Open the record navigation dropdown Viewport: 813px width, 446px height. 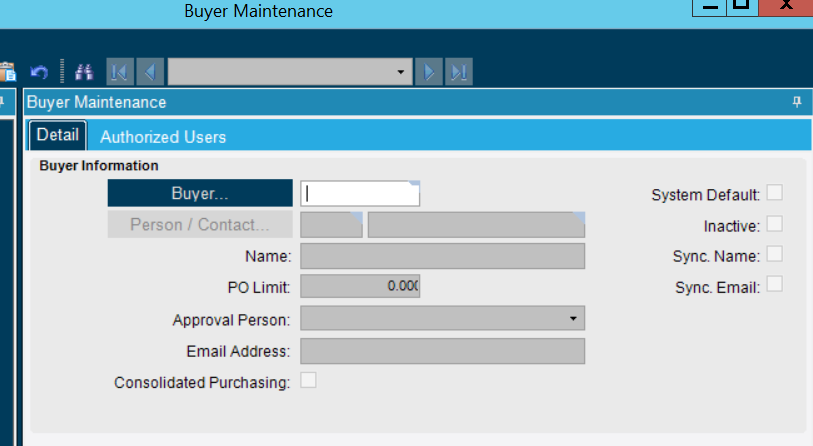[x=400, y=72]
